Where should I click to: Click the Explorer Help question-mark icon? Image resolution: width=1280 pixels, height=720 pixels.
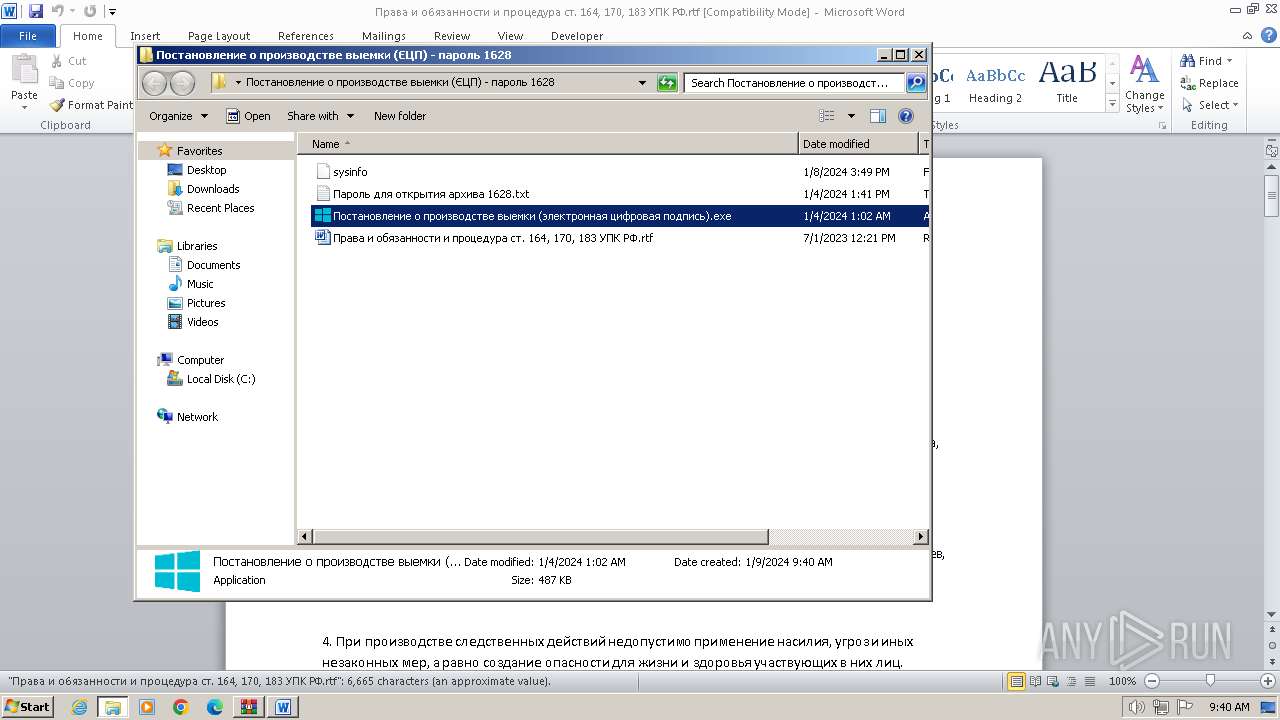point(906,116)
